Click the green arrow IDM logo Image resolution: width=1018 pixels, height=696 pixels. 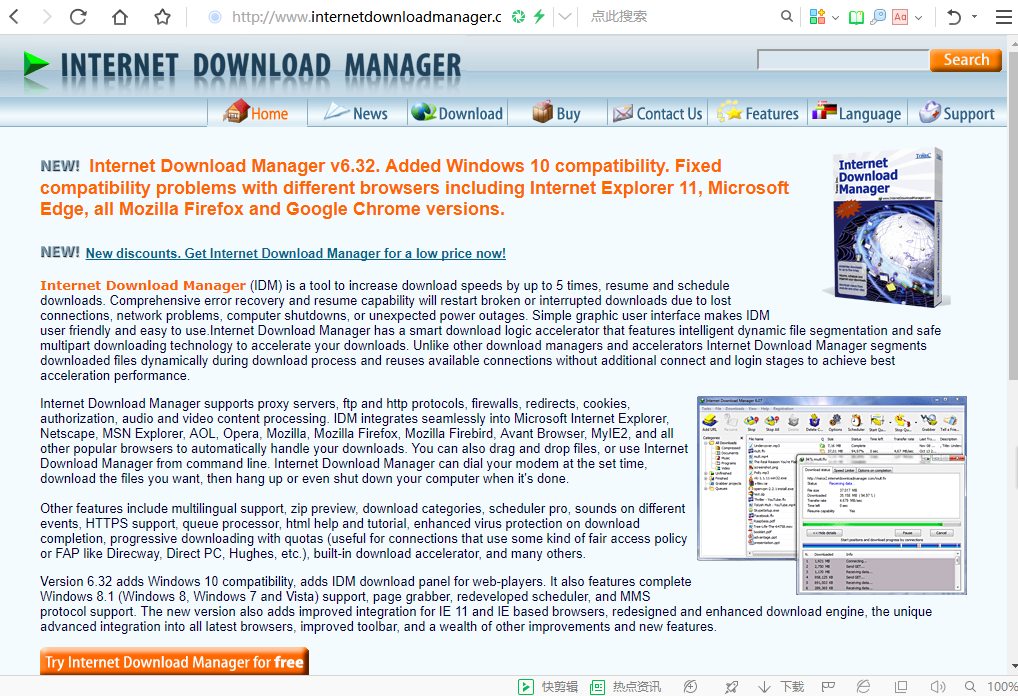36,67
